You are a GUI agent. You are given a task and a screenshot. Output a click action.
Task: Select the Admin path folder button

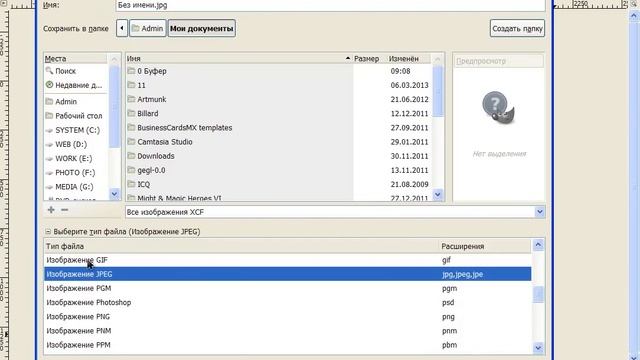point(148,29)
